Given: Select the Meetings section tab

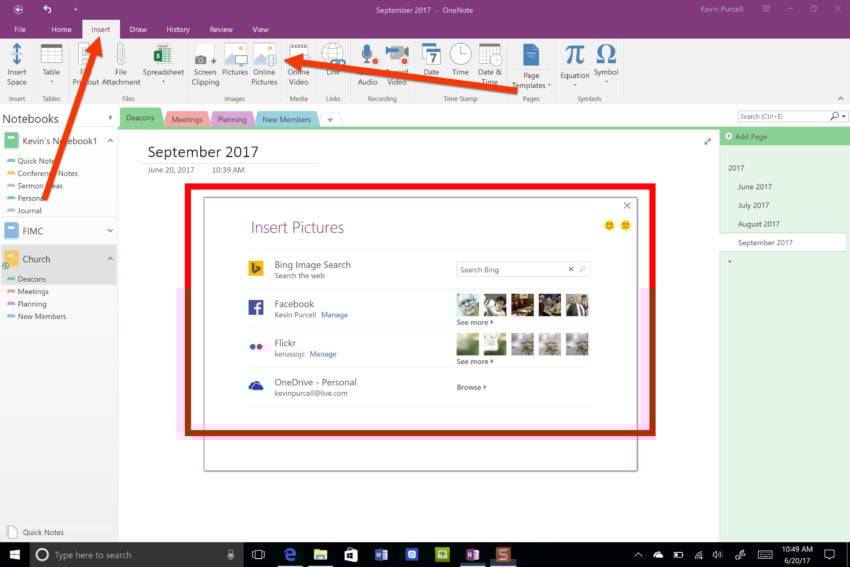Looking at the screenshot, I should [x=187, y=119].
